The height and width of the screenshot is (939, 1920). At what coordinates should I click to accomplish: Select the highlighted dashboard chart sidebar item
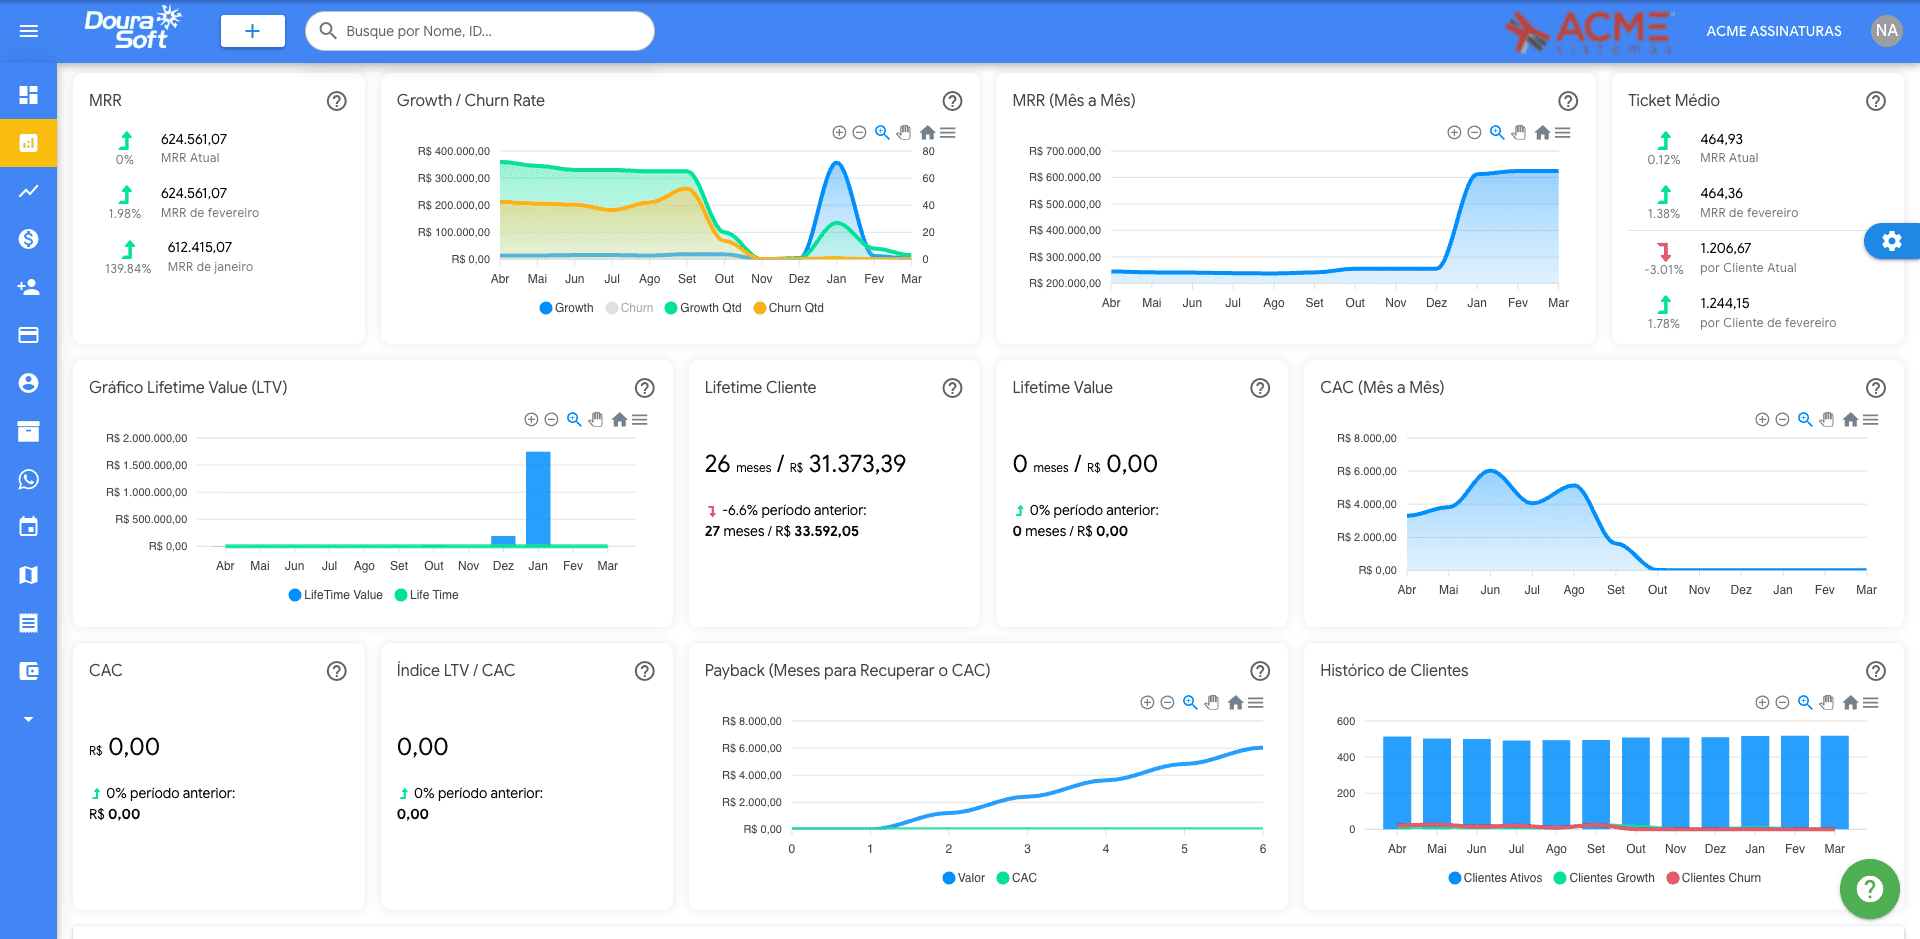[x=29, y=143]
